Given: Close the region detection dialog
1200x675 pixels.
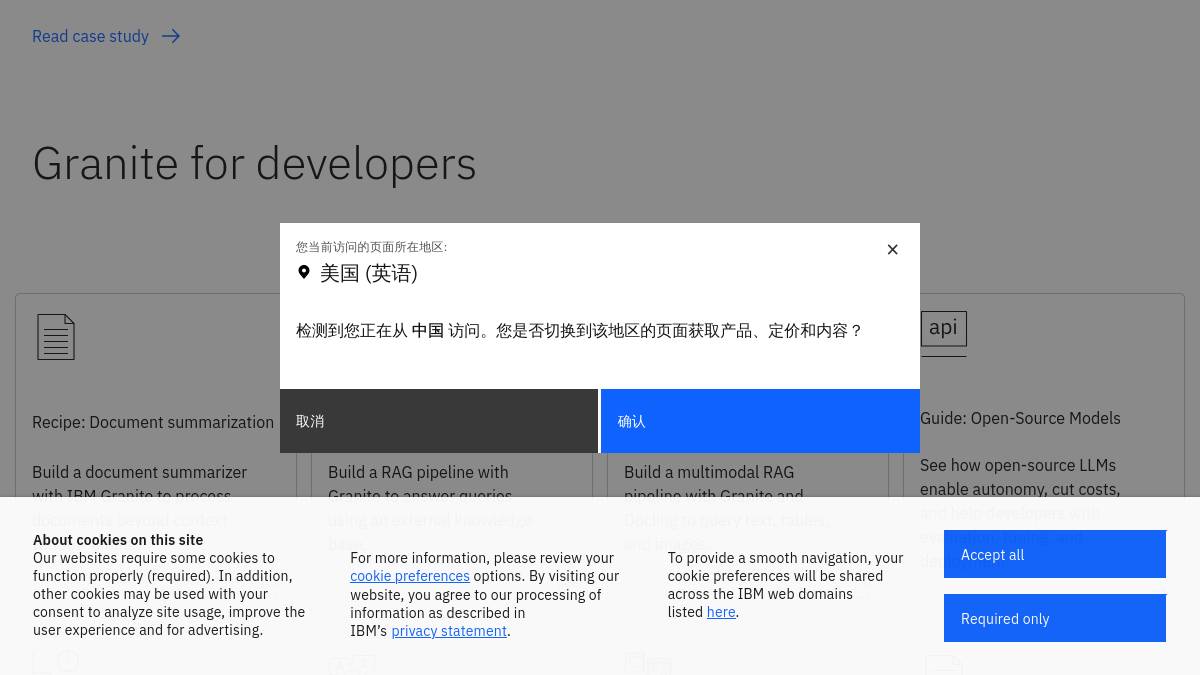Looking at the screenshot, I should click(x=893, y=250).
